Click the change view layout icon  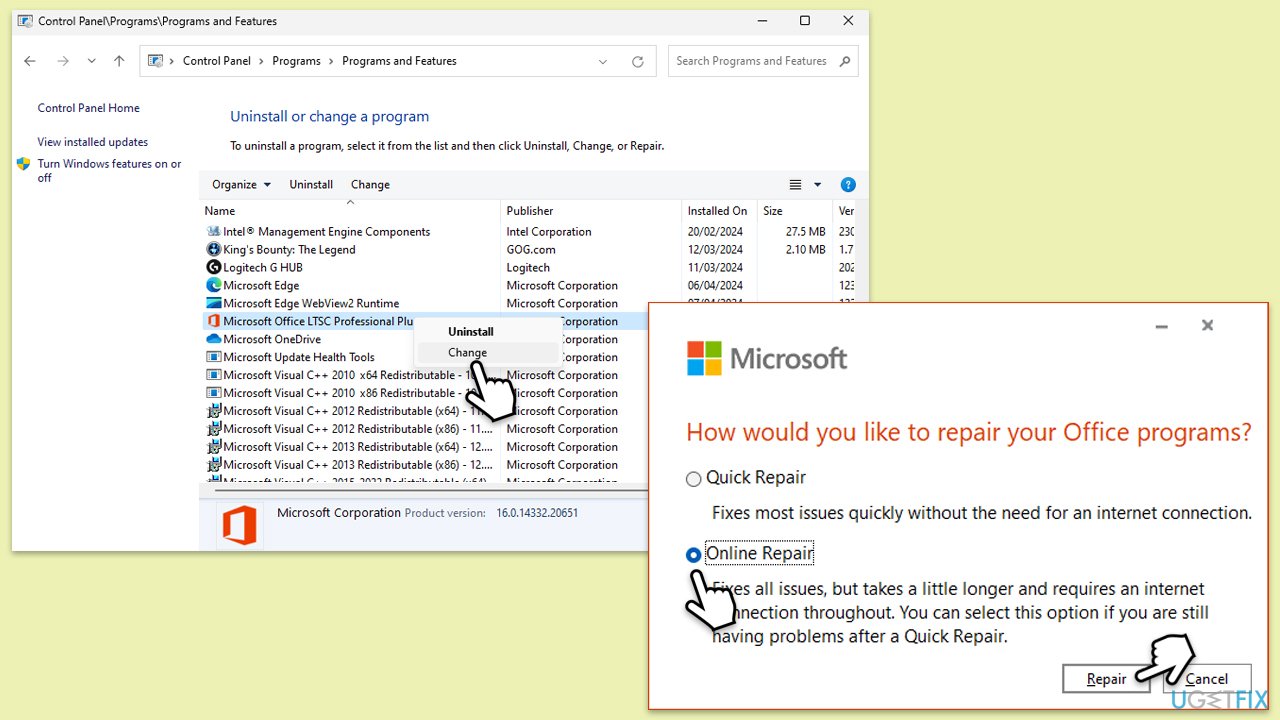pos(796,185)
